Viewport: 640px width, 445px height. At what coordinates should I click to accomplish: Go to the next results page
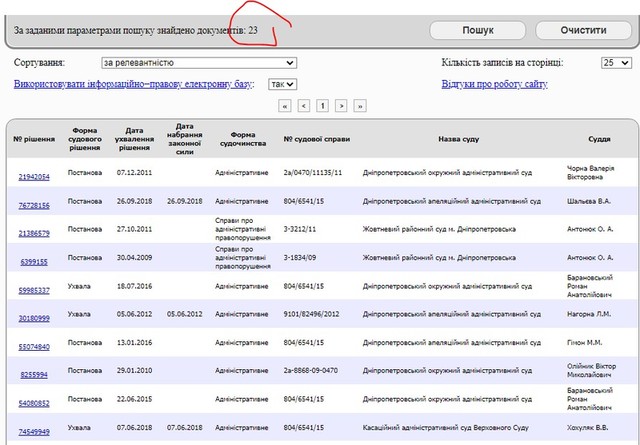point(341,105)
